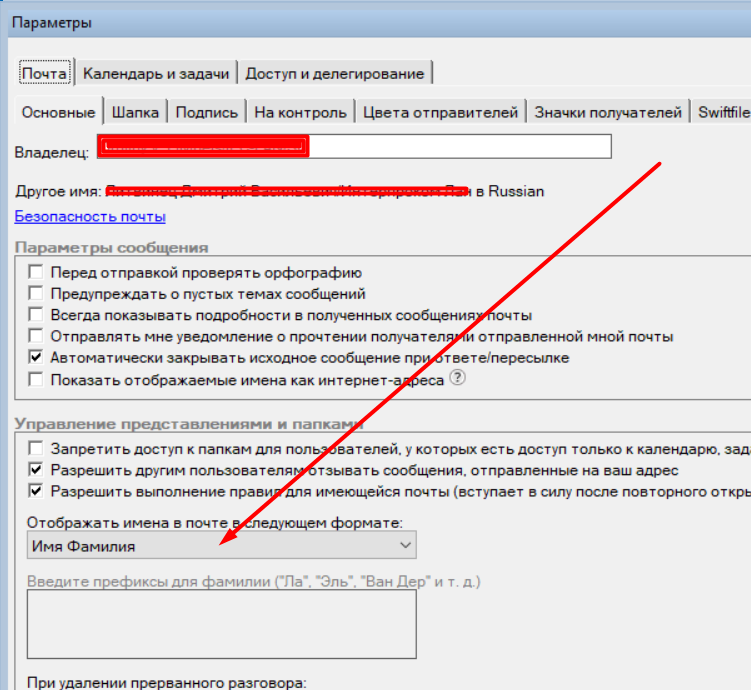
Task: Open the Календарь и задачи tab
Action: coord(156,73)
